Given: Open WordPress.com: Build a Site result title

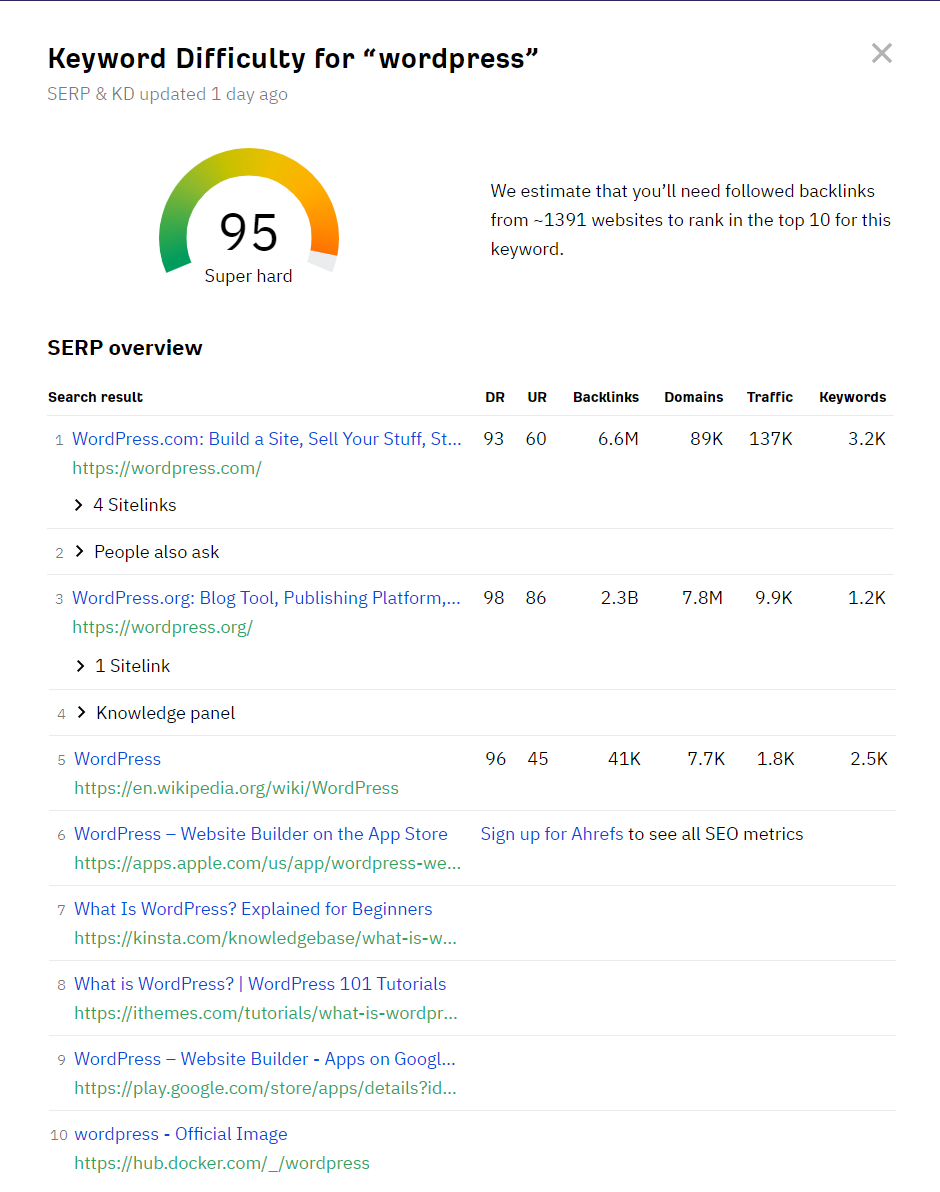Looking at the screenshot, I should (266, 439).
